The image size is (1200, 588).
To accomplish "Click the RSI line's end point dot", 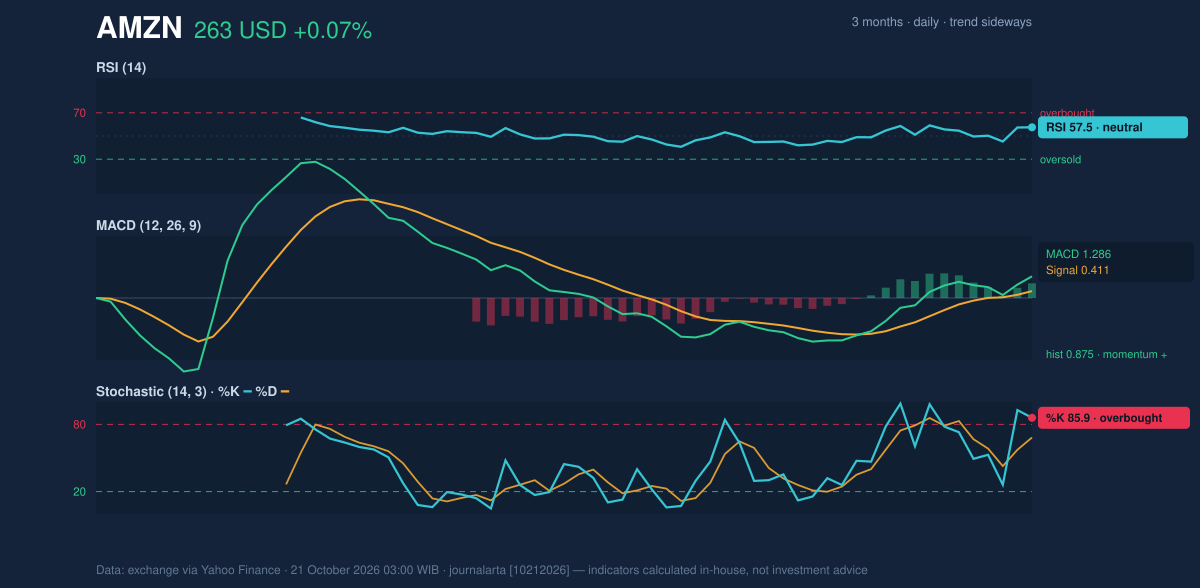I will (x=1032, y=128).
